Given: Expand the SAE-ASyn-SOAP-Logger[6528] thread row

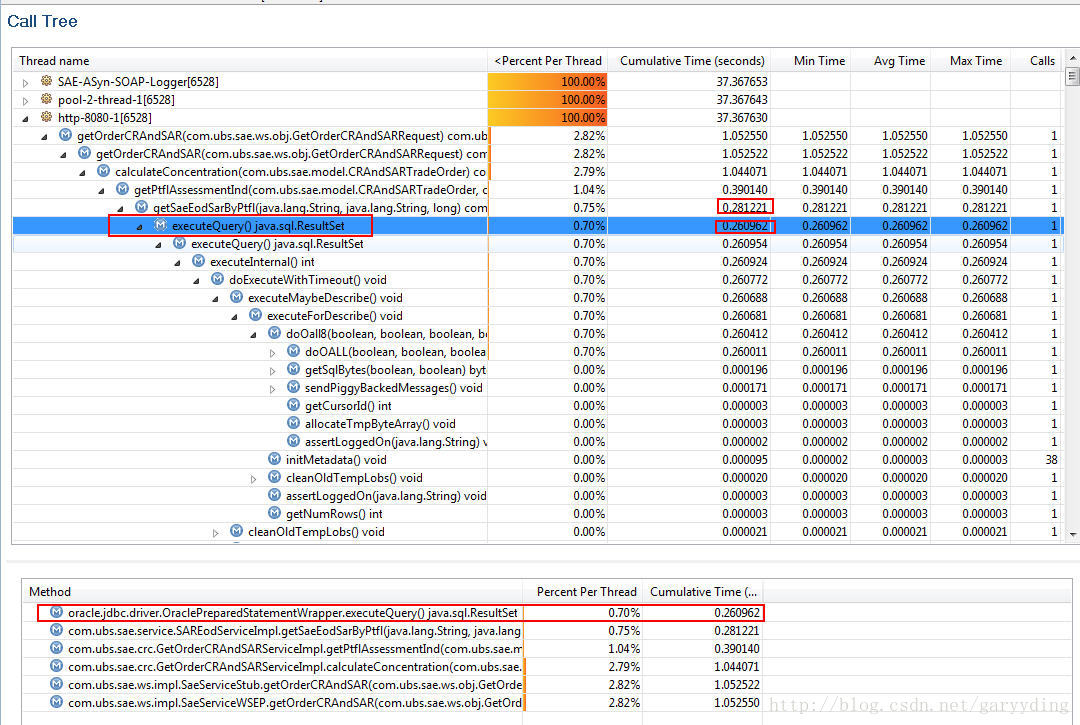Looking at the screenshot, I should (25, 83).
